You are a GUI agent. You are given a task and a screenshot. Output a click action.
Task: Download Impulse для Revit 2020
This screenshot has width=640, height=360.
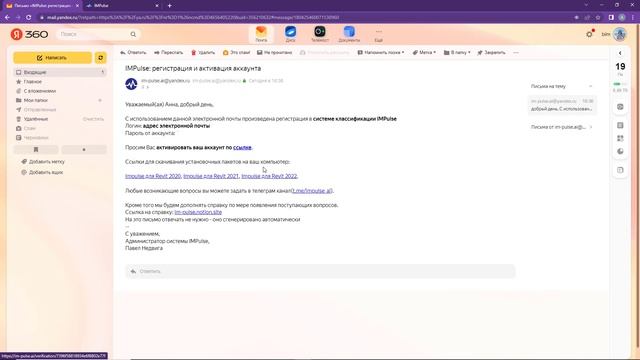click(x=153, y=176)
